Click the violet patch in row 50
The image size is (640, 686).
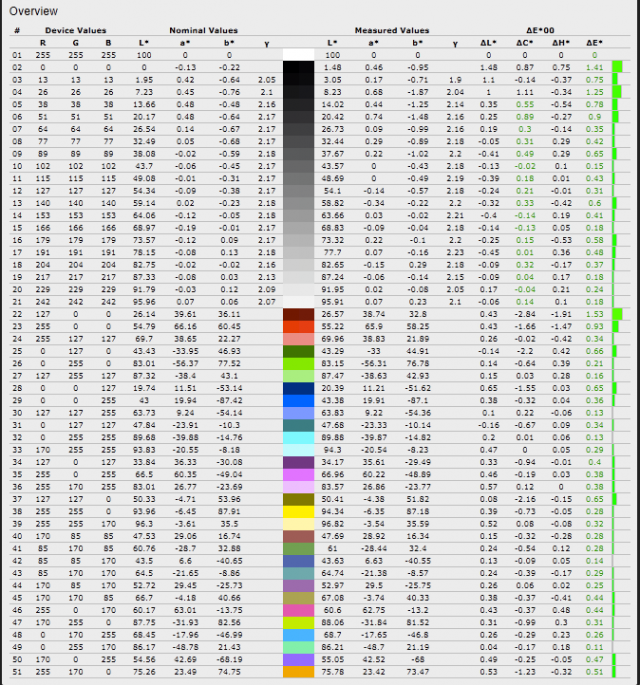tap(298, 659)
